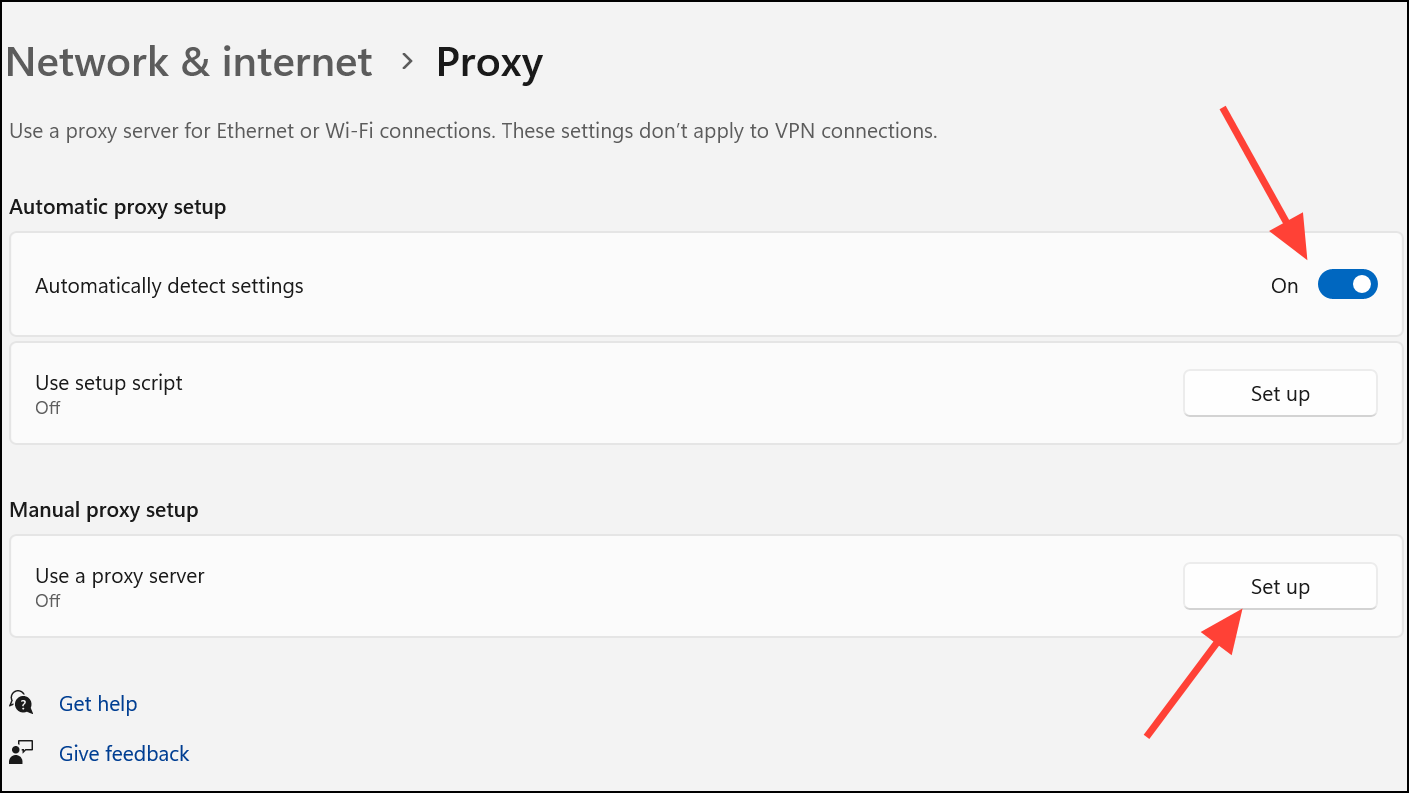Open Set up for Use setup script
This screenshot has width=1409, height=793.
click(1280, 393)
